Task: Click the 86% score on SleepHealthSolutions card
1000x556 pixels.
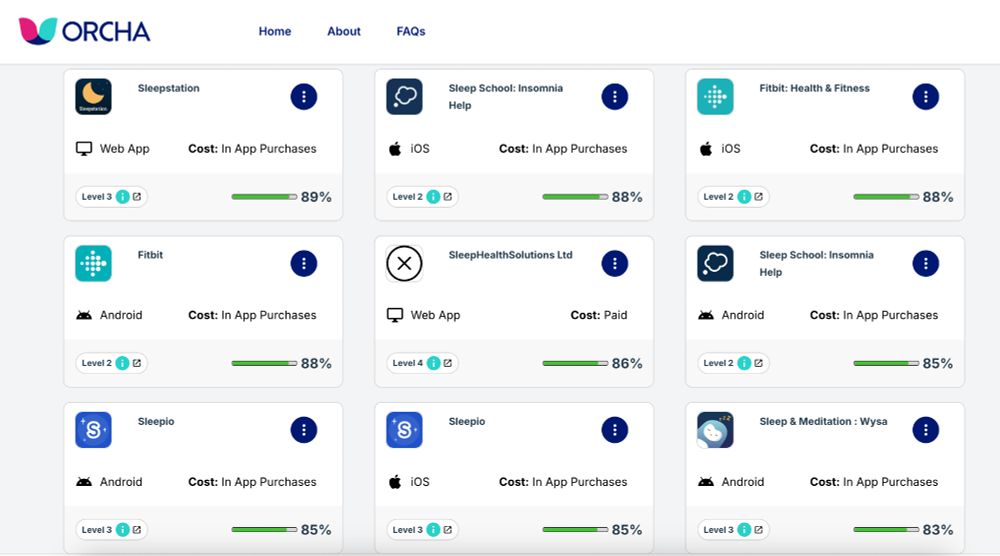Action: point(627,363)
